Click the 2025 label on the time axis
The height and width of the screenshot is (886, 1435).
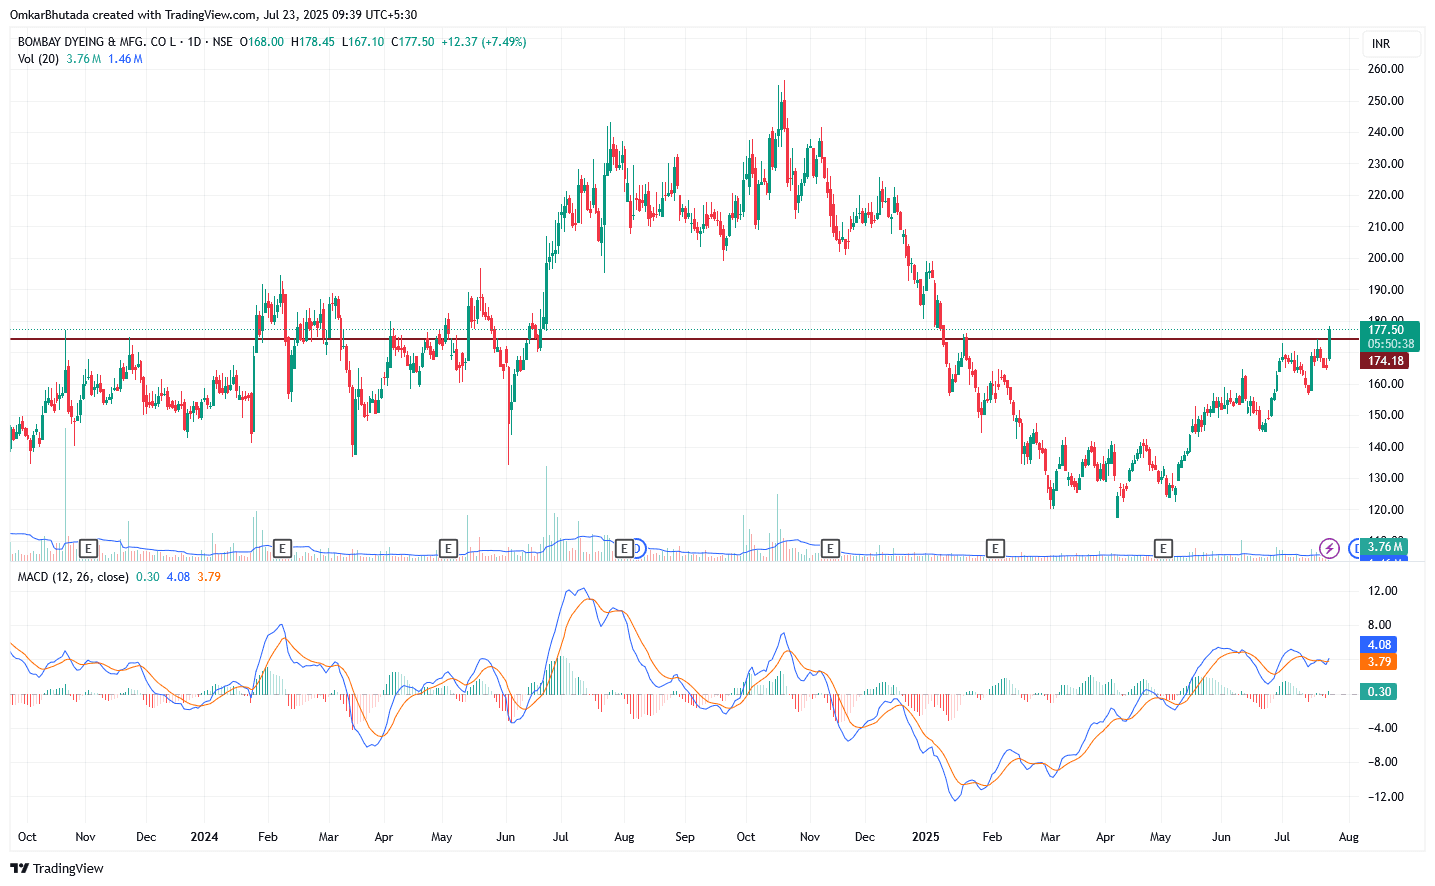tap(926, 837)
